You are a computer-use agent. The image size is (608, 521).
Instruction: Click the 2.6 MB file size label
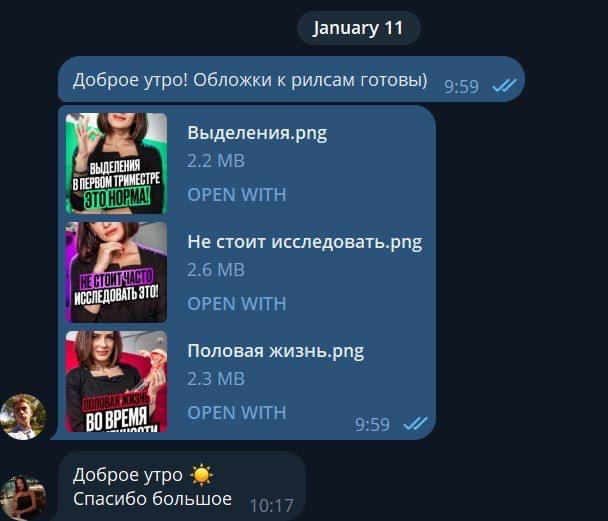pyautogui.click(x=216, y=270)
